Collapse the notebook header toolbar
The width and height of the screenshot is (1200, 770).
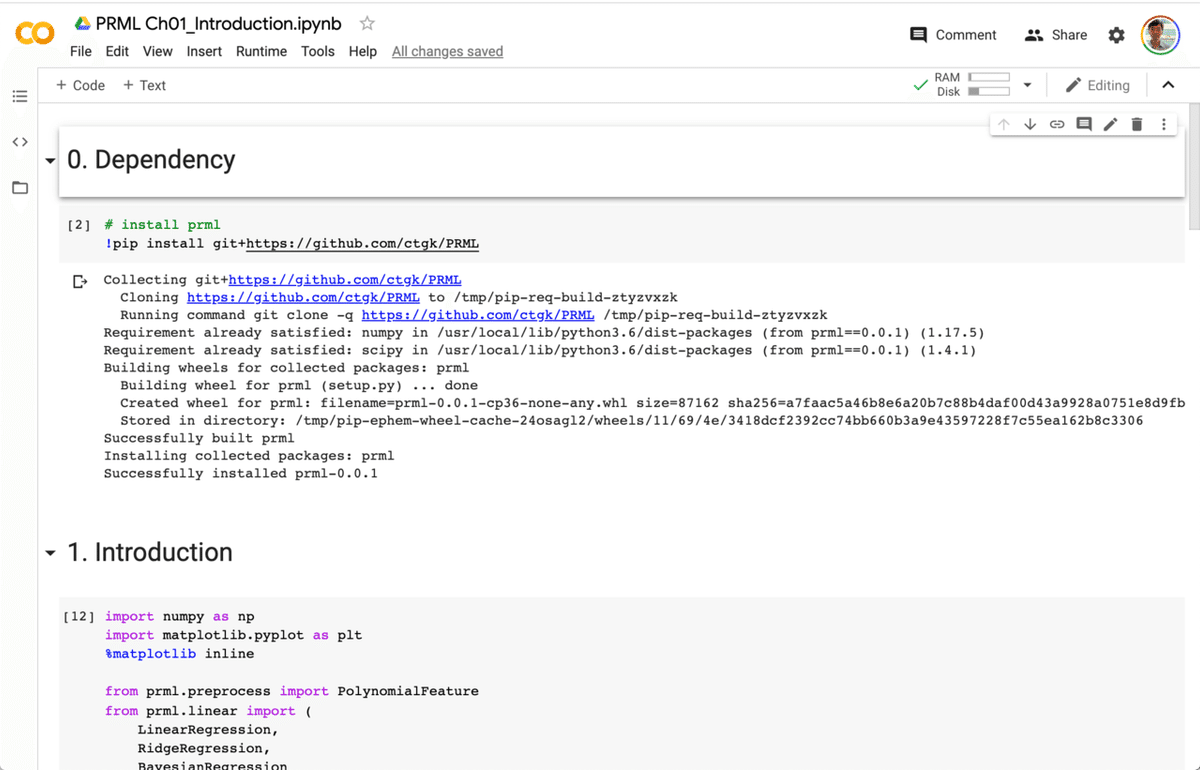tap(1168, 85)
